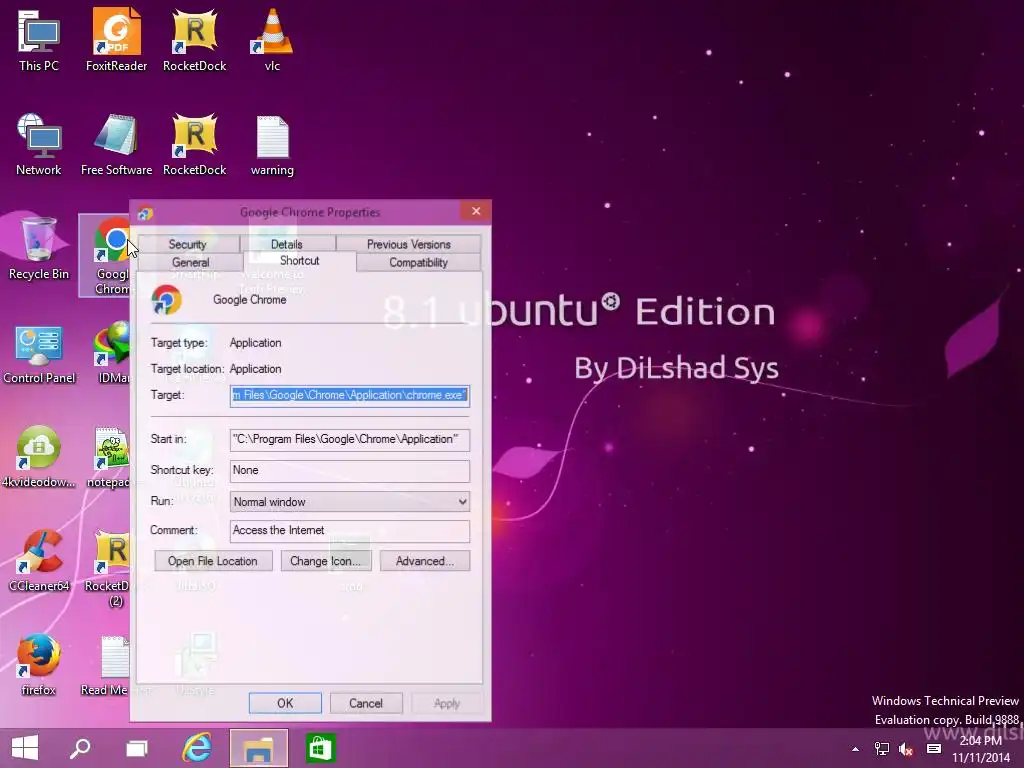
Task: Open the Run window mode dropdown
Action: point(349,502)
